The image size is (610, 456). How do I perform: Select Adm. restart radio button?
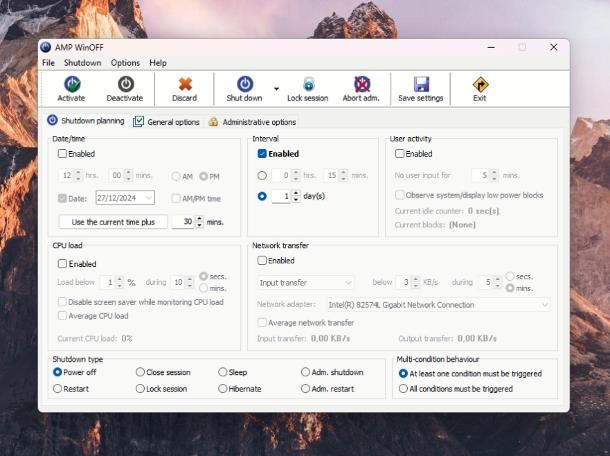click(x=305, y=389)
